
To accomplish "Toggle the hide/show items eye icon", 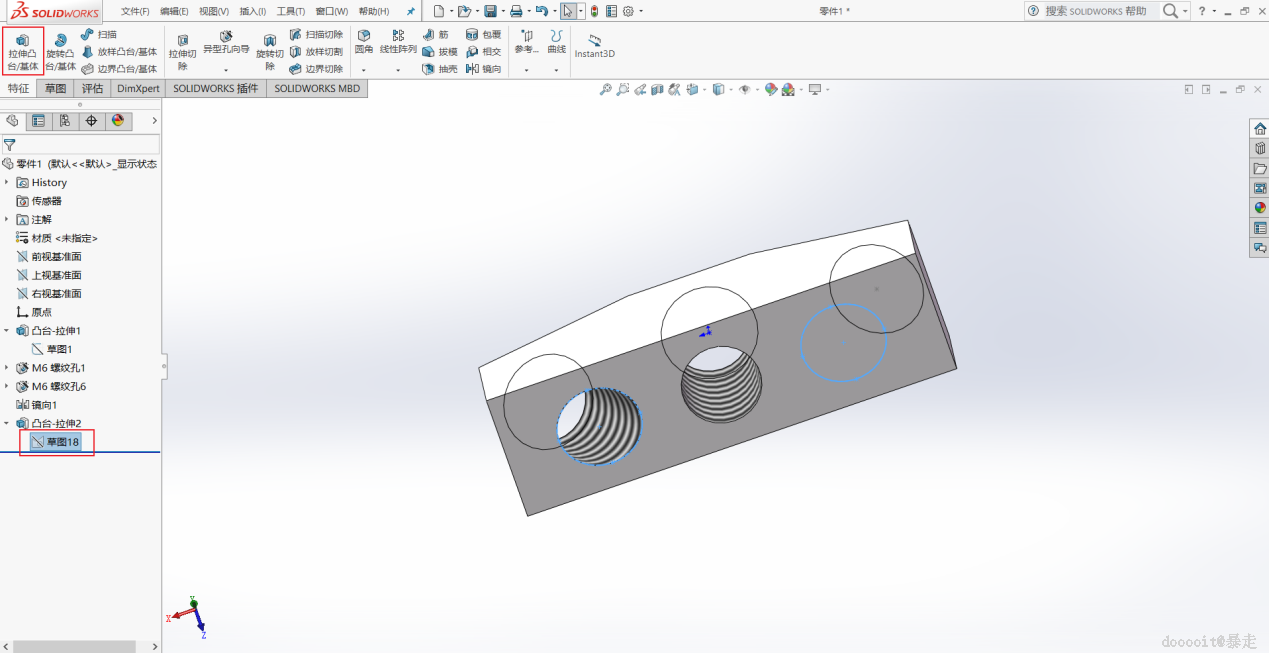I will click(x=744, y=90).
